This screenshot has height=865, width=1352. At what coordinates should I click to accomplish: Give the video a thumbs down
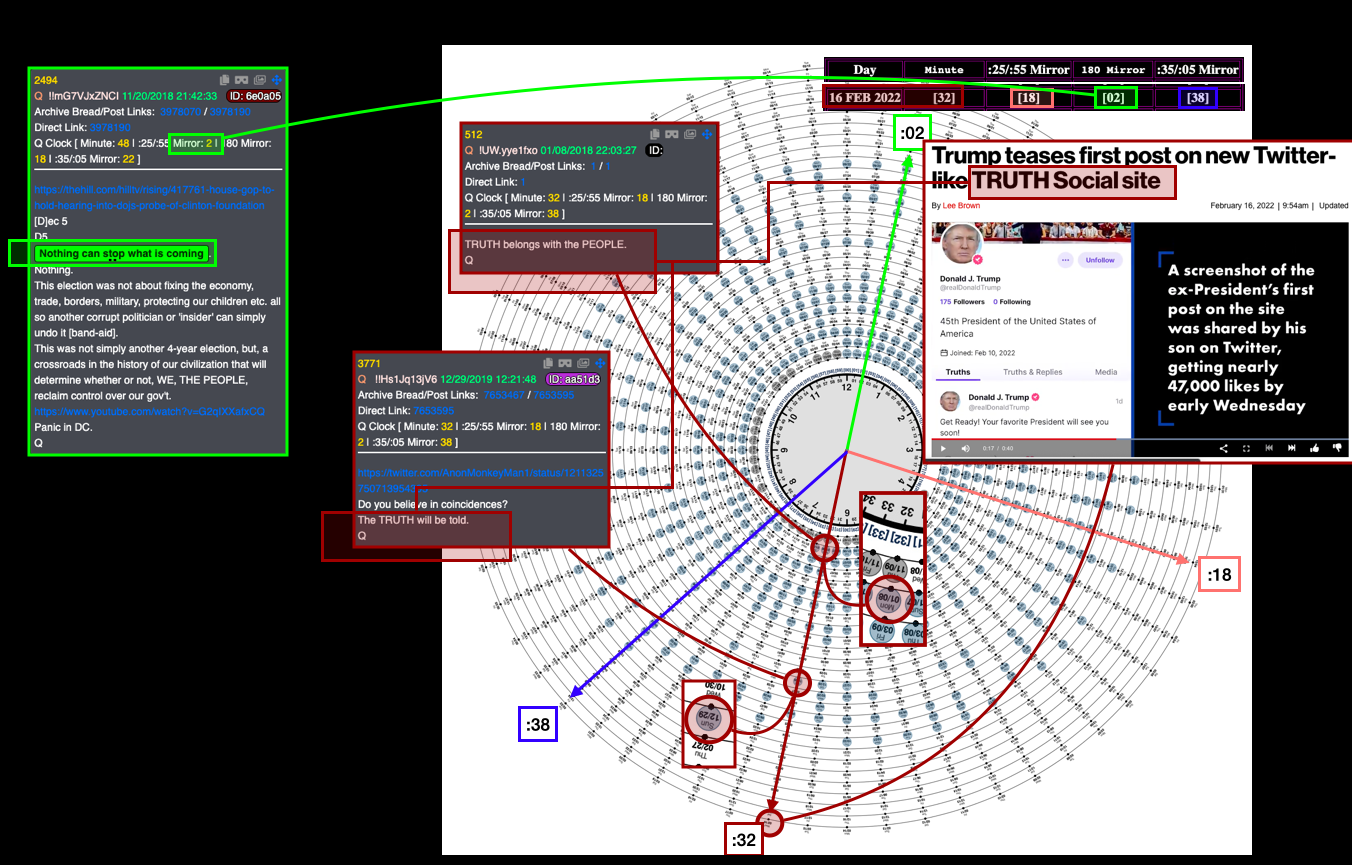[x=1337, y=448]
